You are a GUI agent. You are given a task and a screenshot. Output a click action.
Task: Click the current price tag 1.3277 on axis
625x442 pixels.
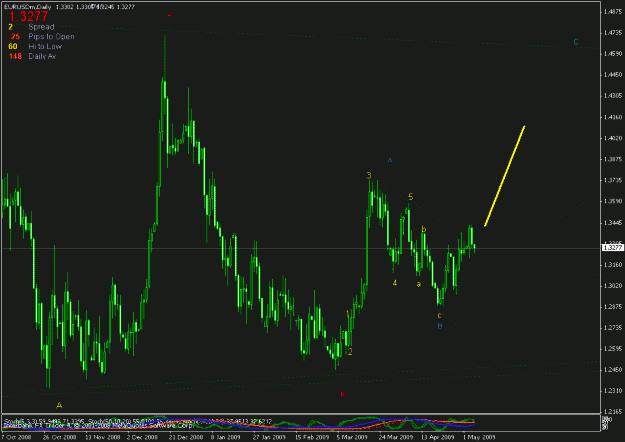coord(612,248)
